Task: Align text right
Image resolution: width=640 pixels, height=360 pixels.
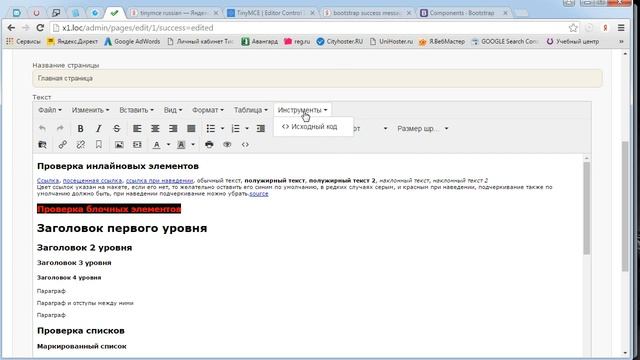Action: pos(173,129)
